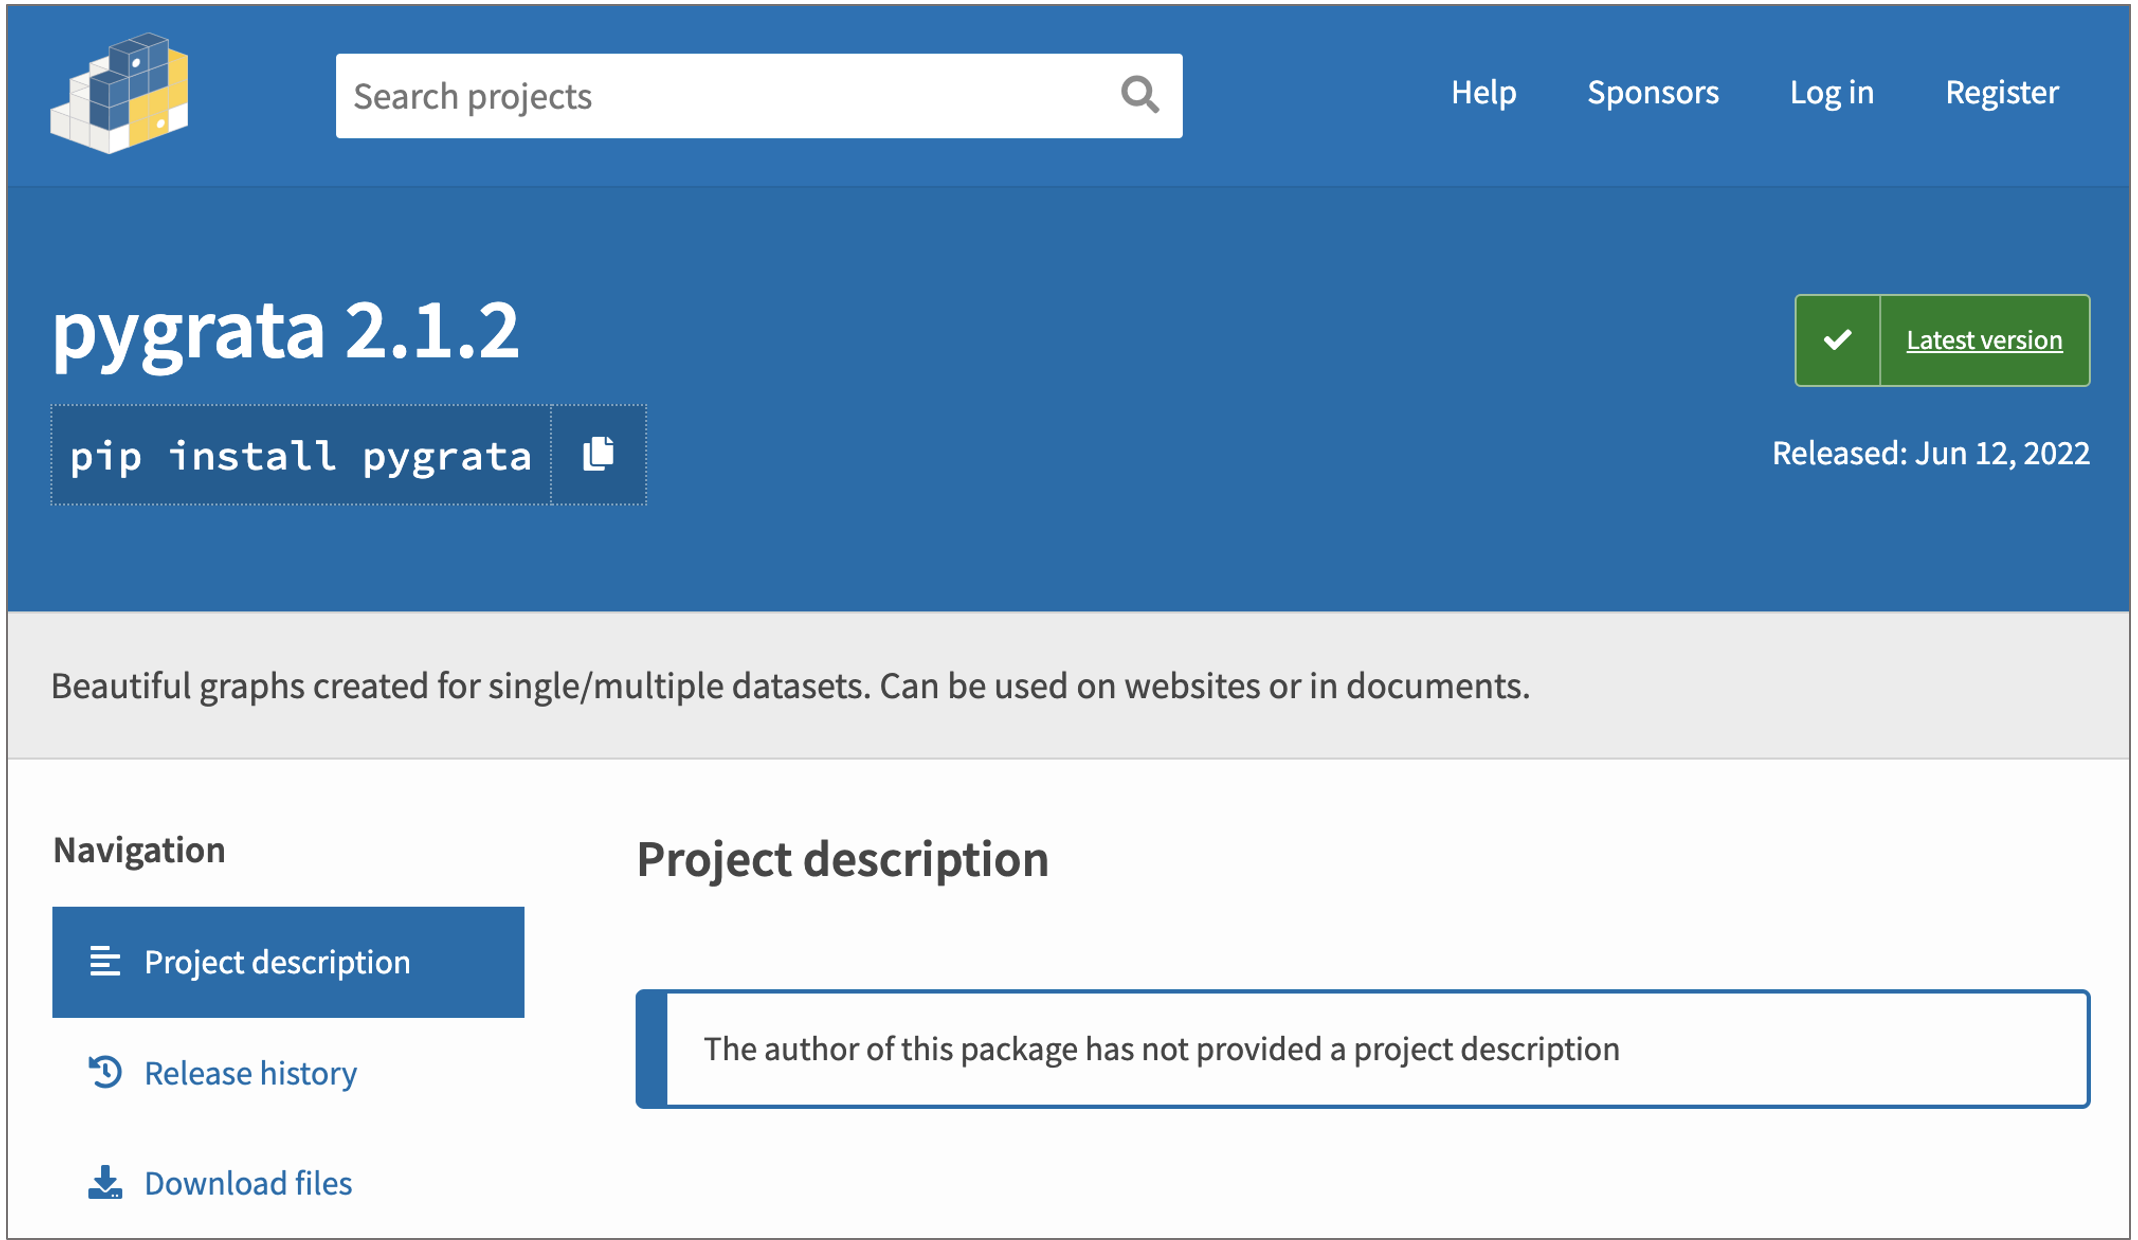Copy pip install command with clipboard icon
Viewport: 2138px width, 1240px height.
point(598,454)
